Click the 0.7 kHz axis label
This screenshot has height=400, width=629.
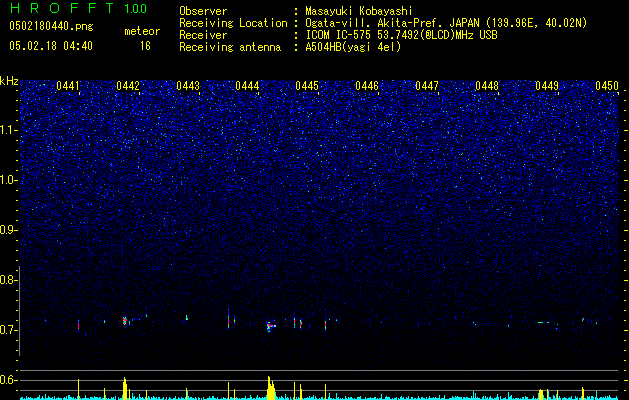pyautogui.click(x=8, y=330)
